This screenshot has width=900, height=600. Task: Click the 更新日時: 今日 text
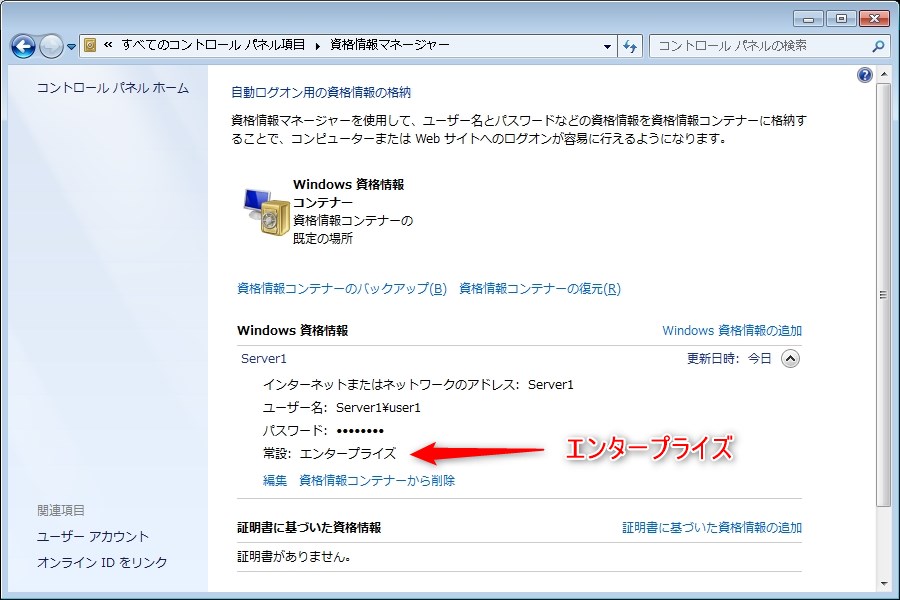(x=729, y=359)
